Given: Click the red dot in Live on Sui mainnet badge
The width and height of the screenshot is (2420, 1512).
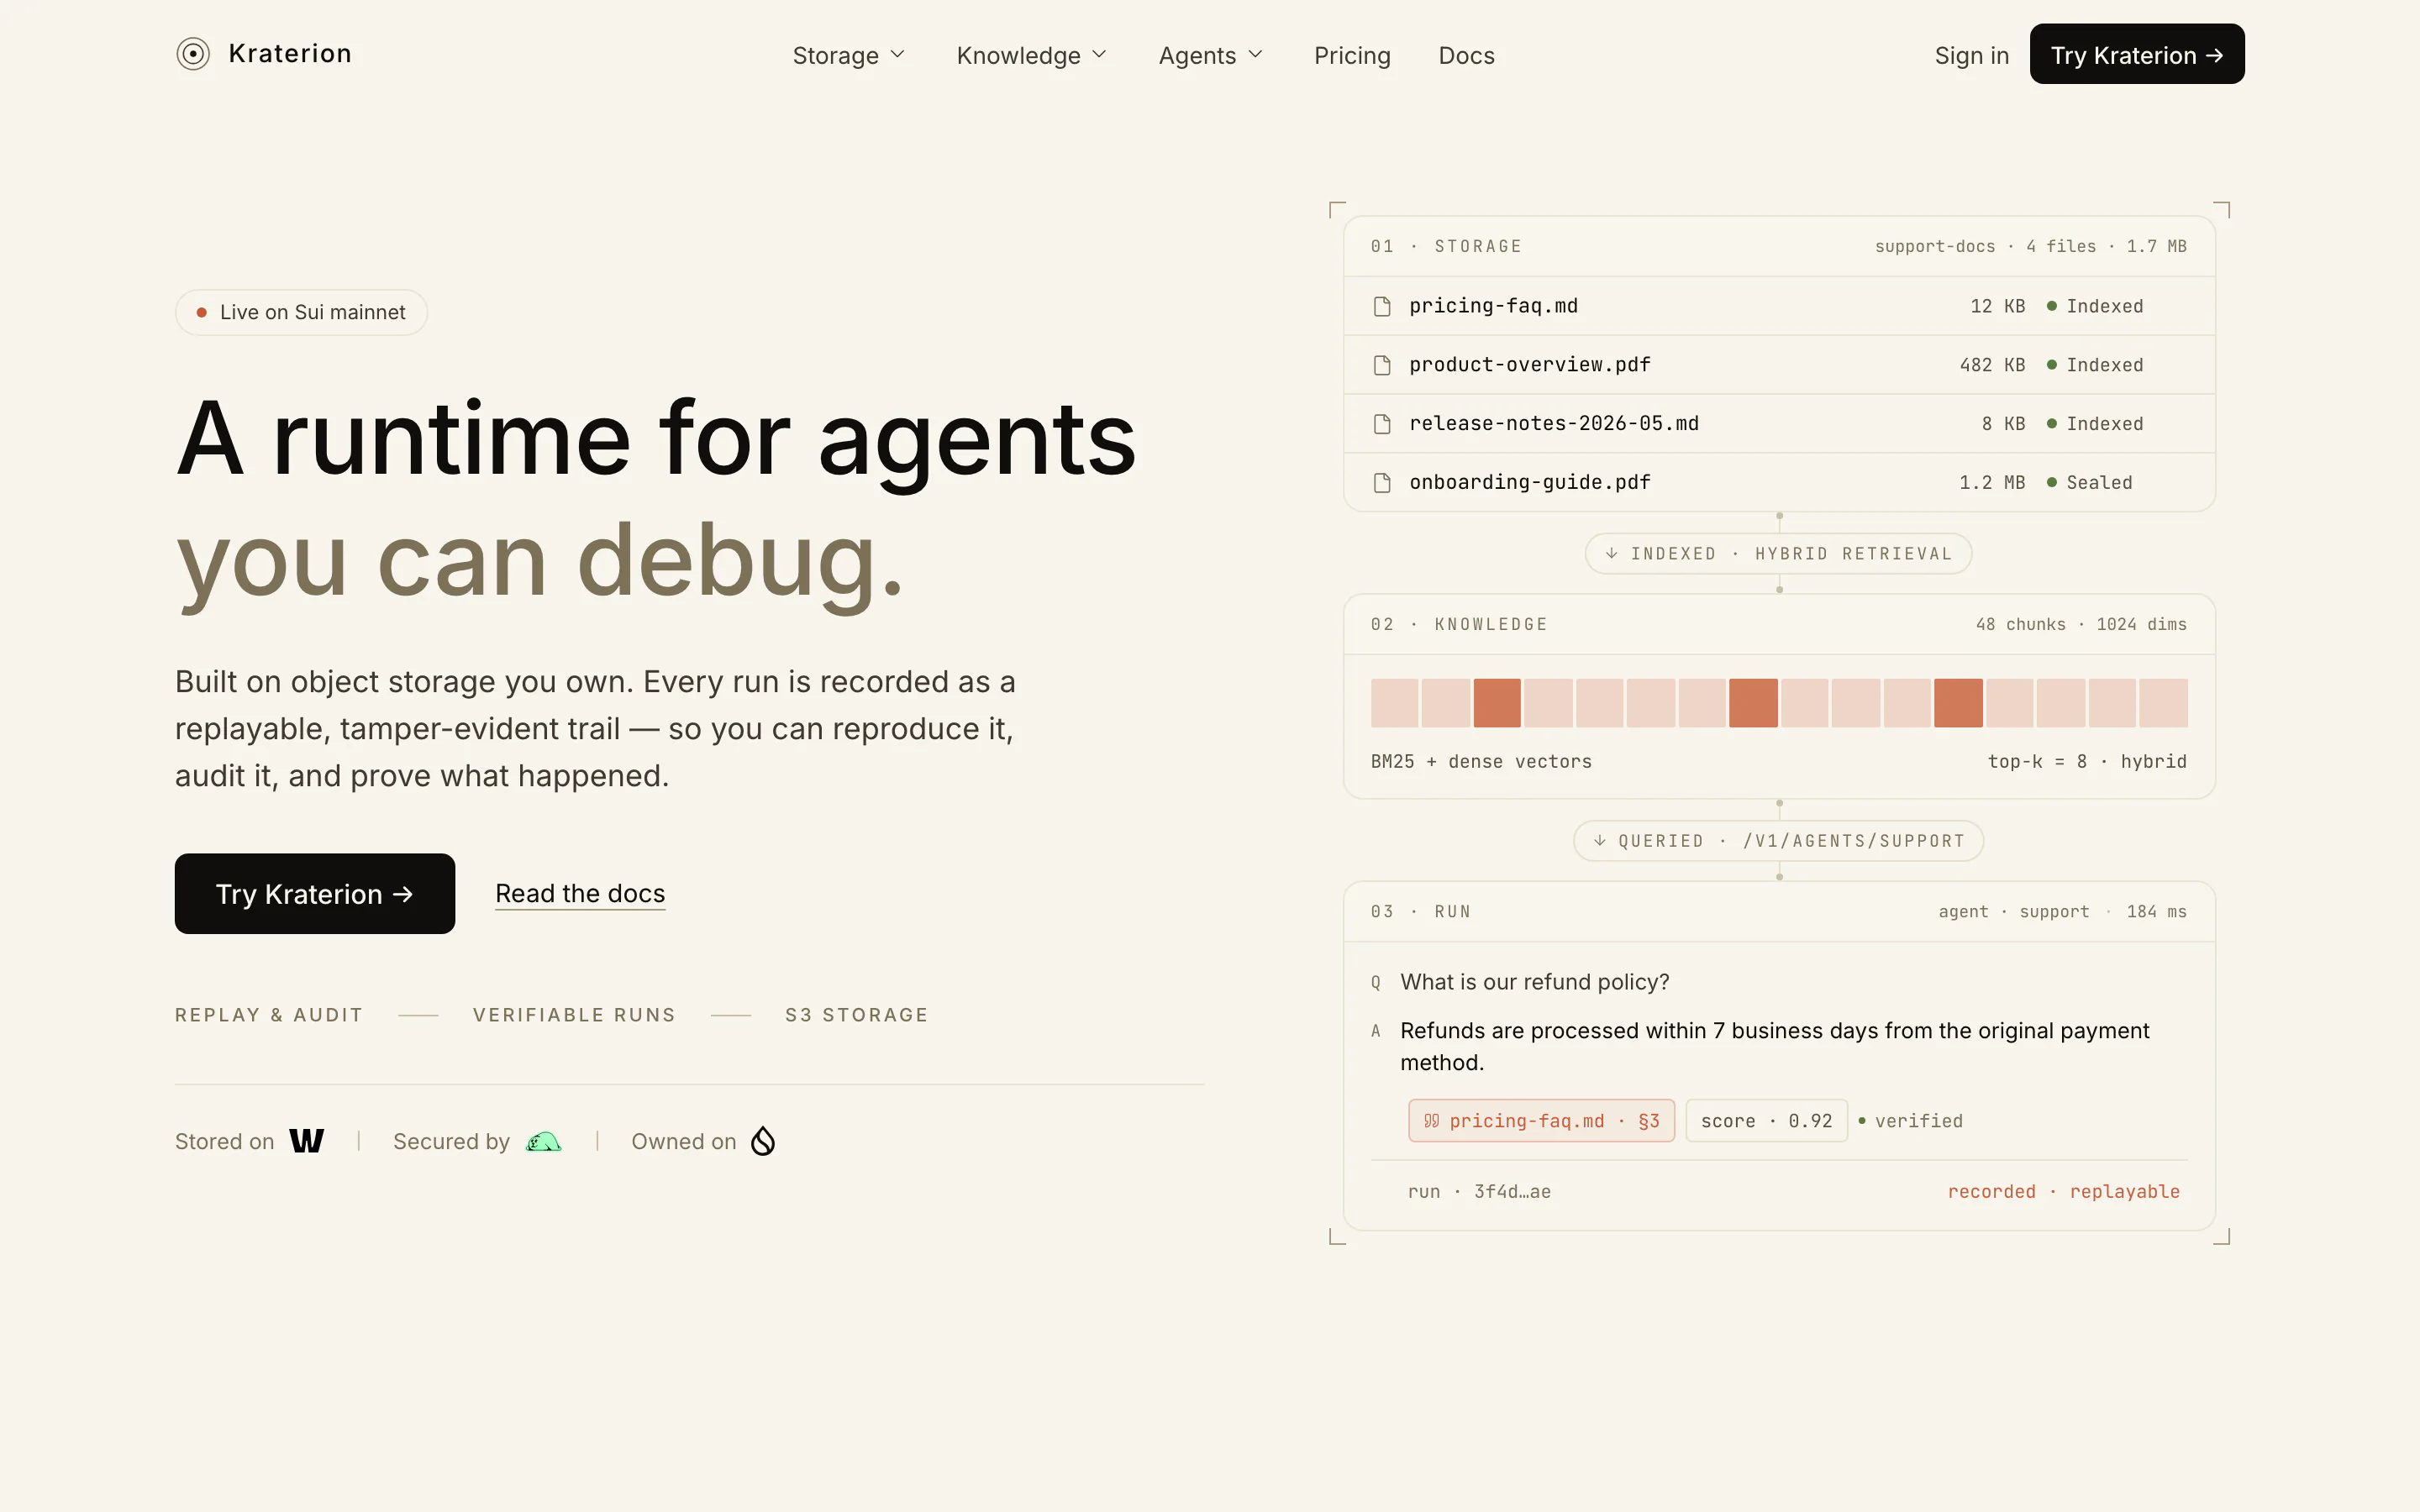Looking at the screenshot, I should [201, 312].
